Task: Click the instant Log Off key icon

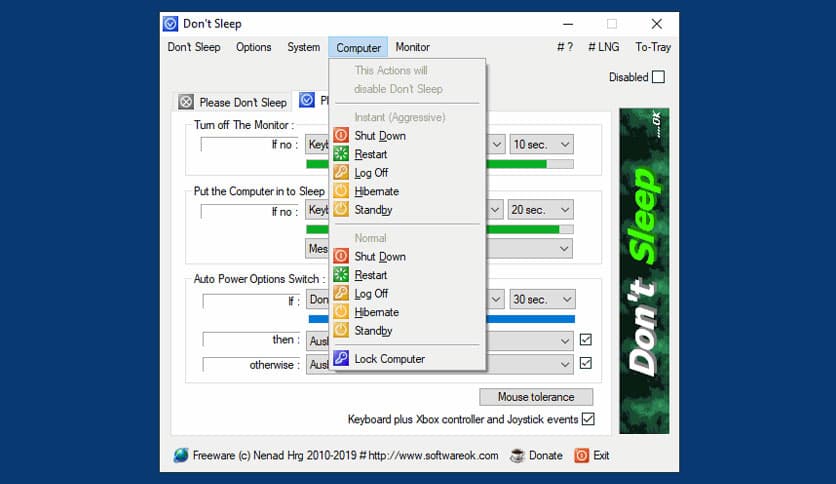Action: (341, 172)
